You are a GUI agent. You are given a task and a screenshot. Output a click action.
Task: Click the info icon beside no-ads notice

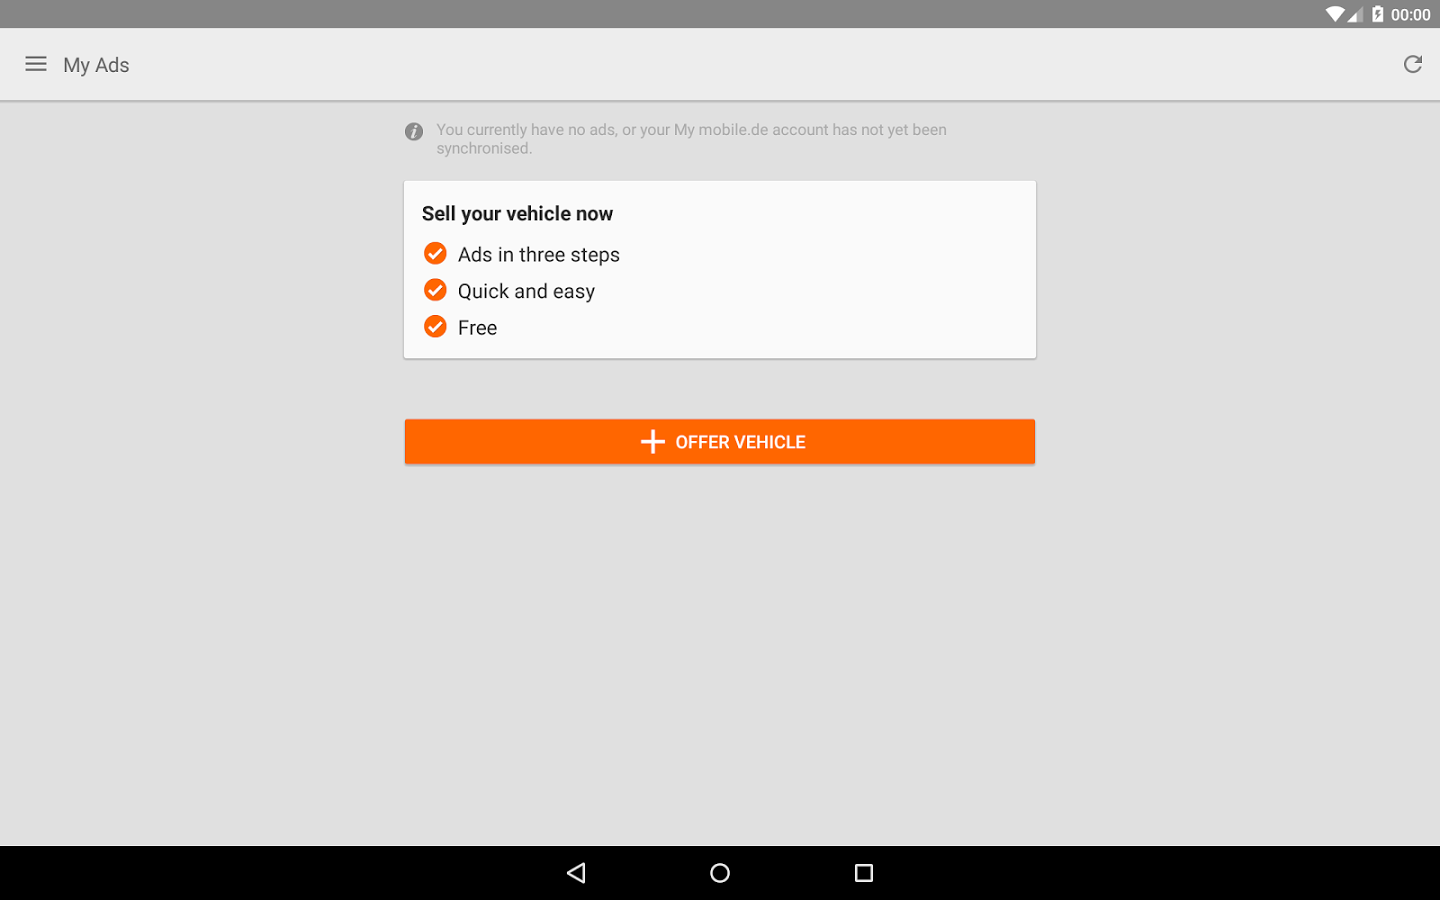click(414, 131)
